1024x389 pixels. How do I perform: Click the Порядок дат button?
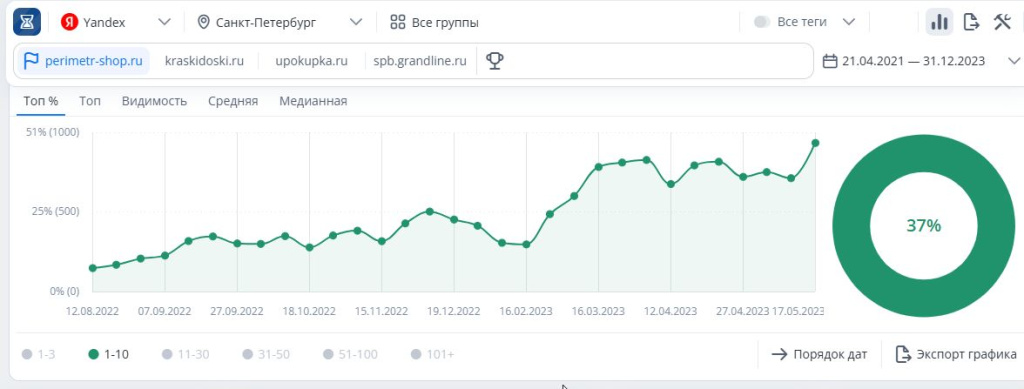pyautogui.click(x=820, y=354)
